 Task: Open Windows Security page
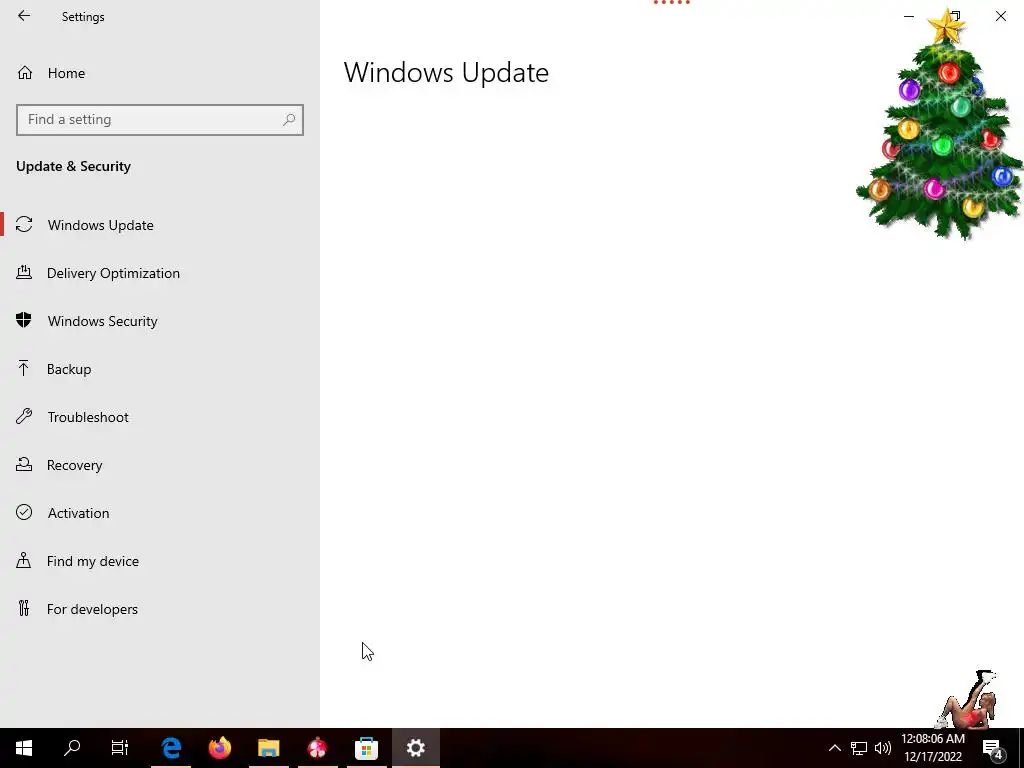tap(160, 321)
